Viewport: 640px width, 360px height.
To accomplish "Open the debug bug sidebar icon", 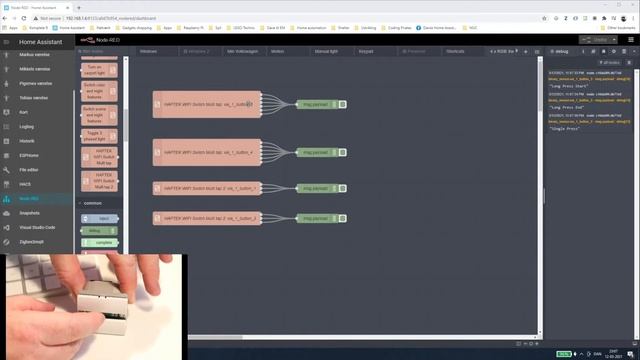I will 603,51.
